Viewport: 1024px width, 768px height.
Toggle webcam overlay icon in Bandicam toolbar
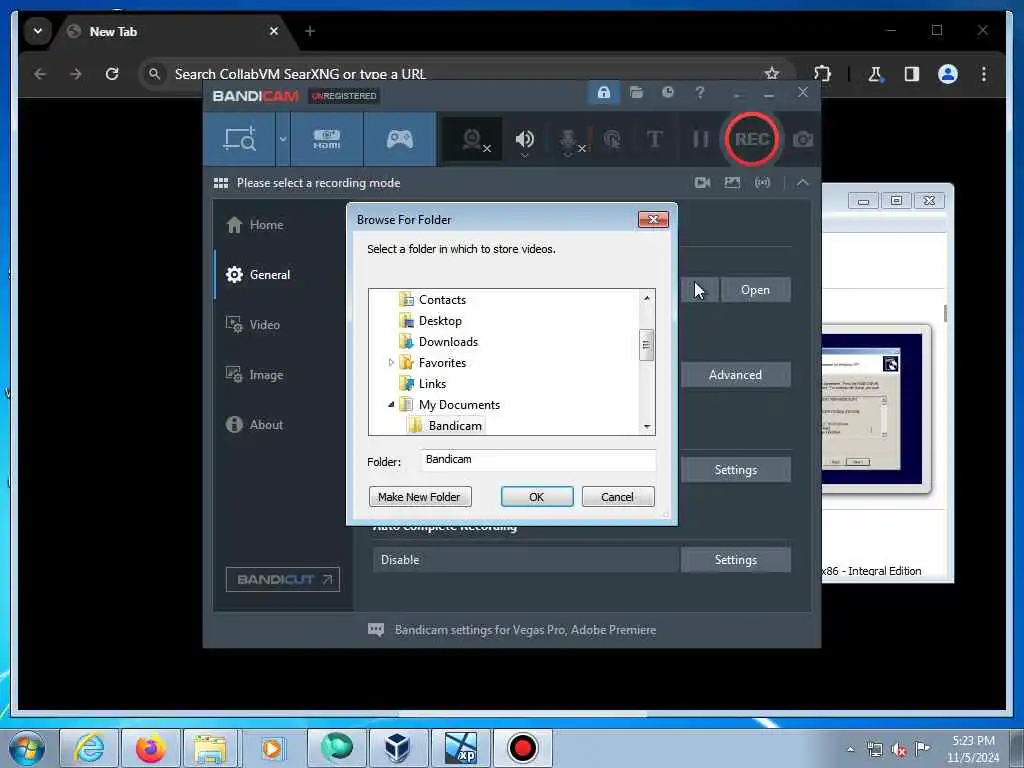(472, 139)
